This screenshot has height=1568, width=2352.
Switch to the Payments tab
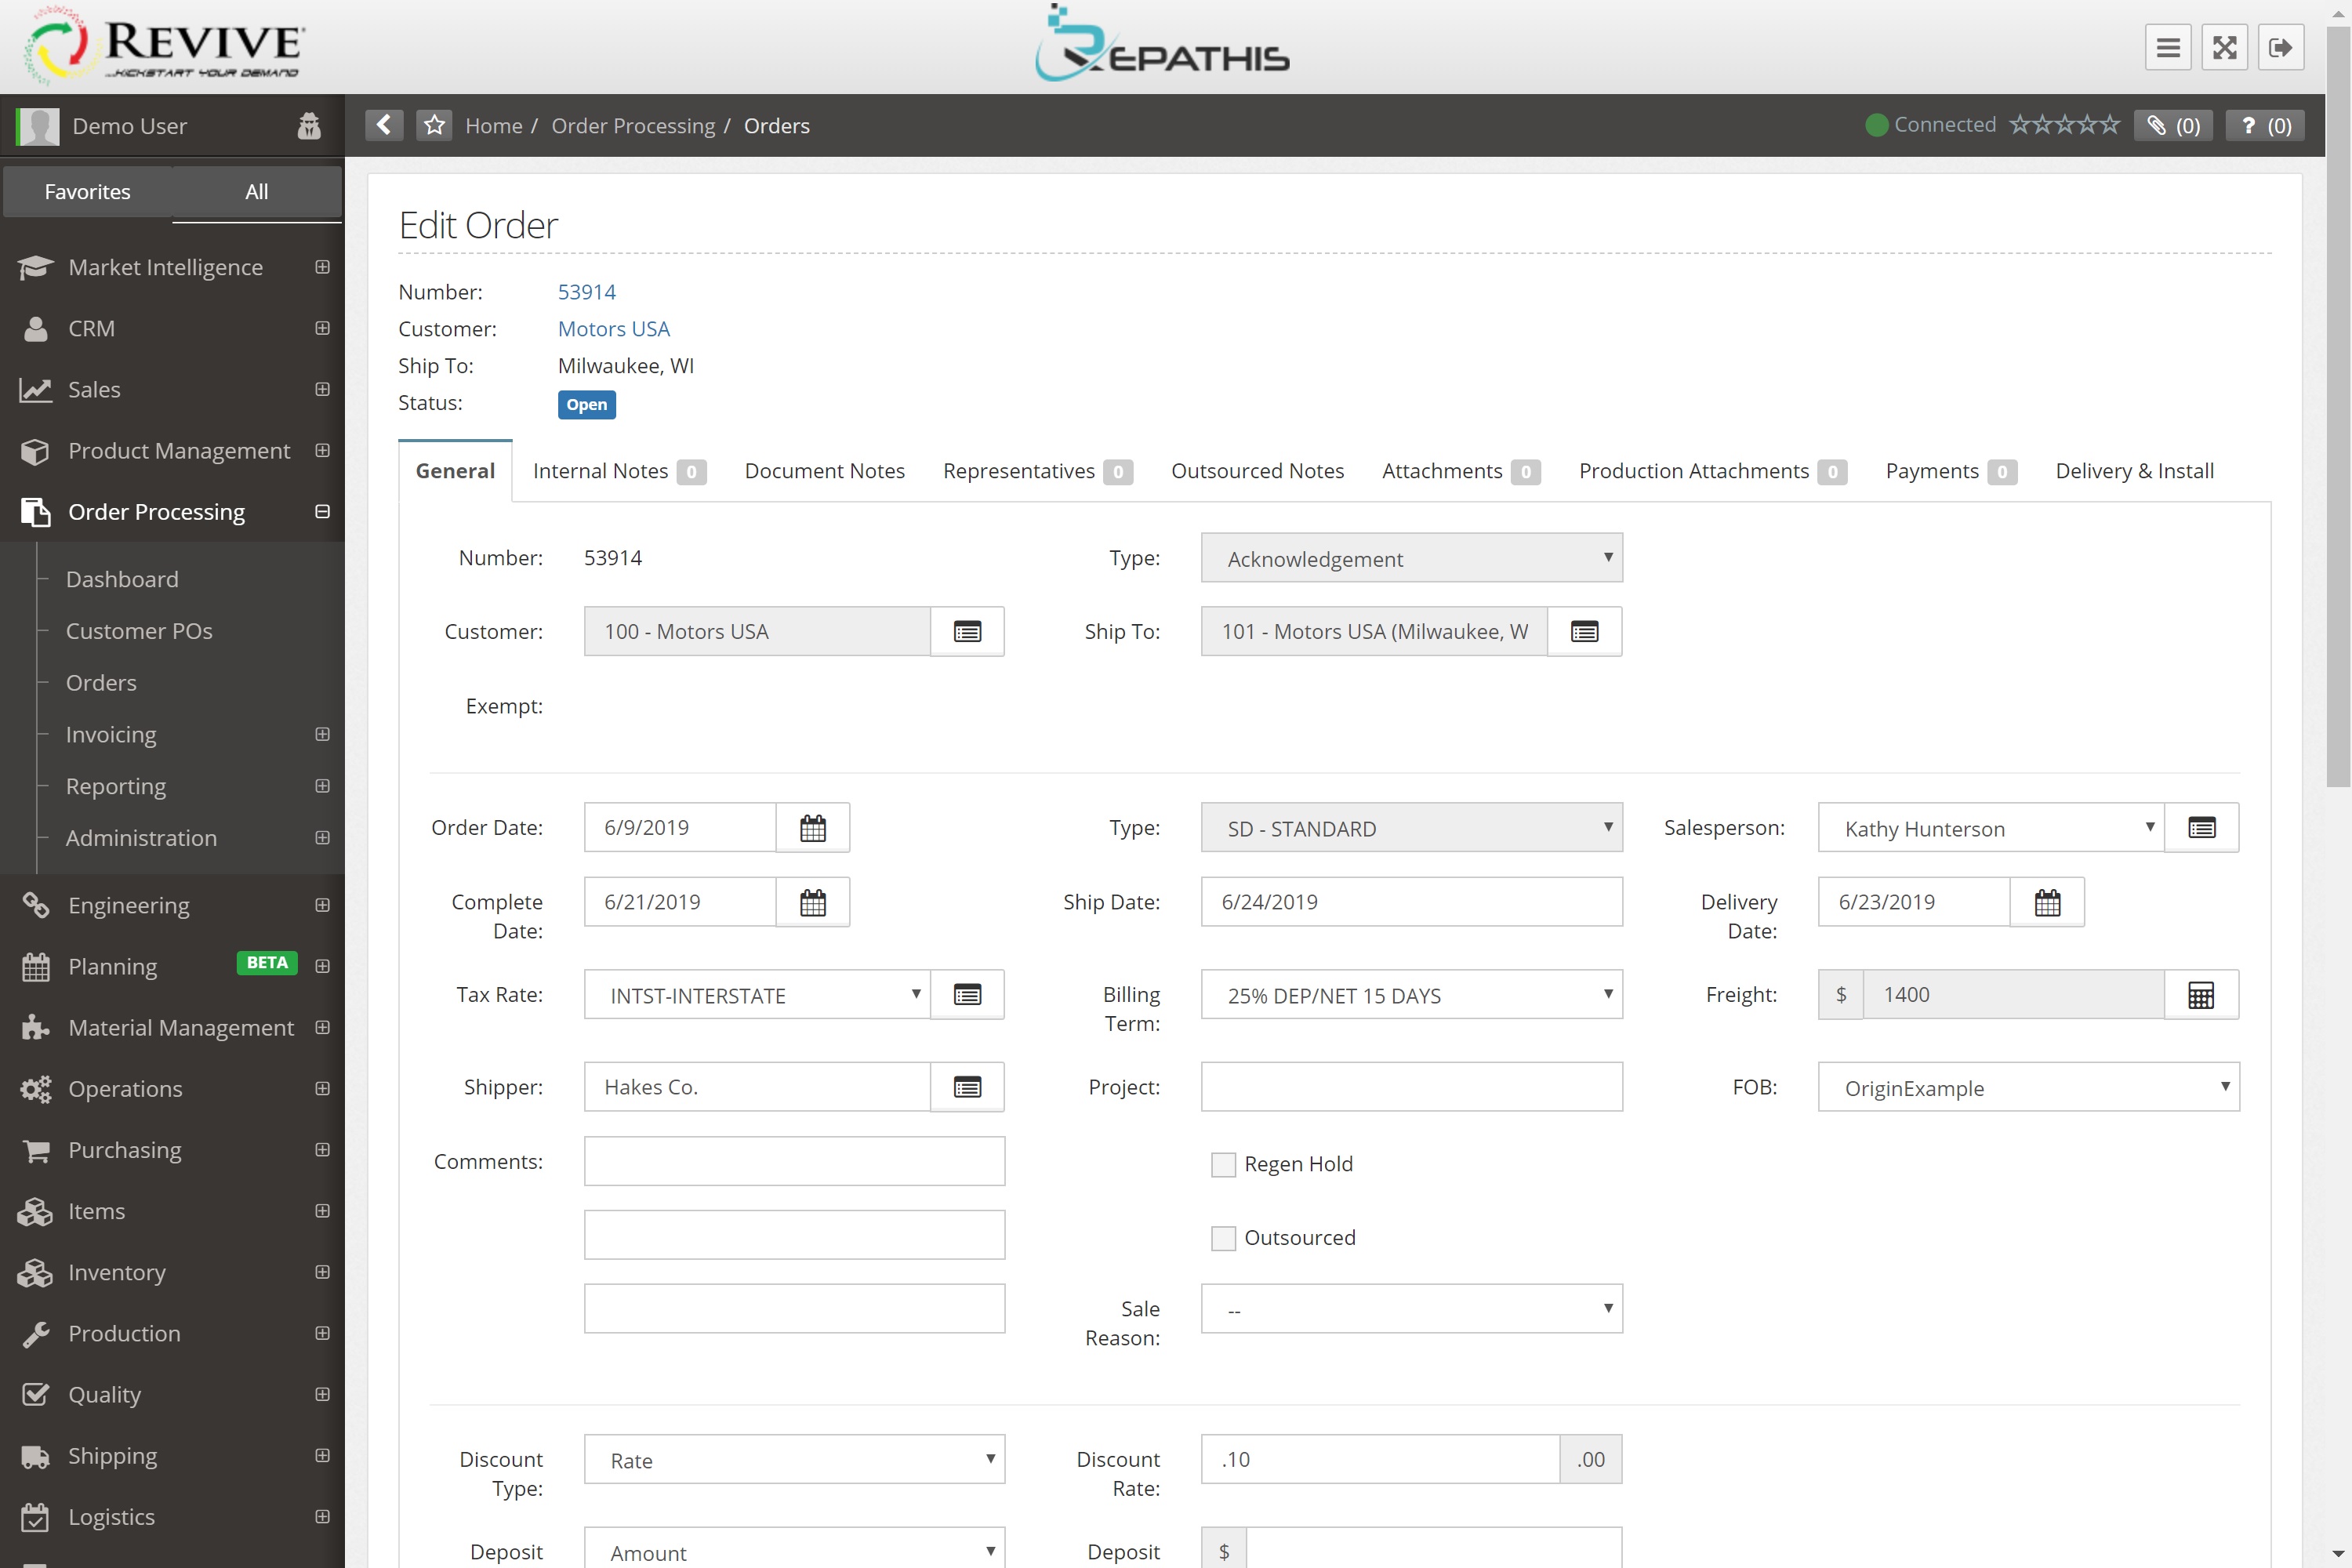tap(1950, 471)
